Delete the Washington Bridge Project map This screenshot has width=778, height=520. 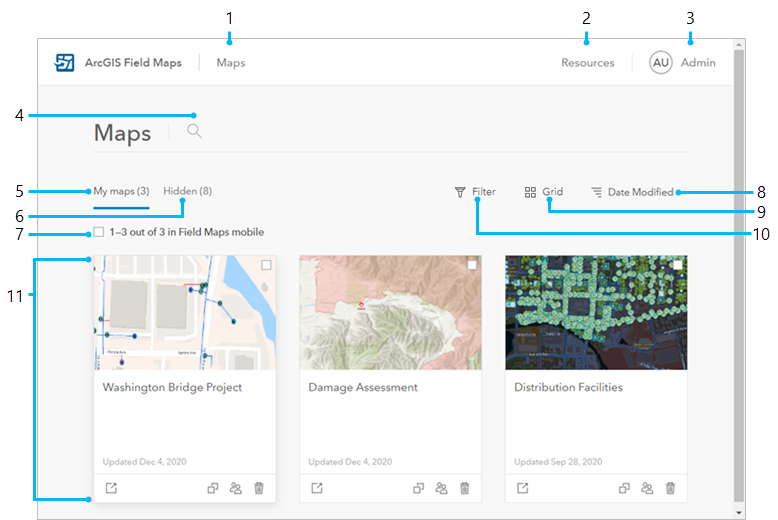(x=259, y=488)
